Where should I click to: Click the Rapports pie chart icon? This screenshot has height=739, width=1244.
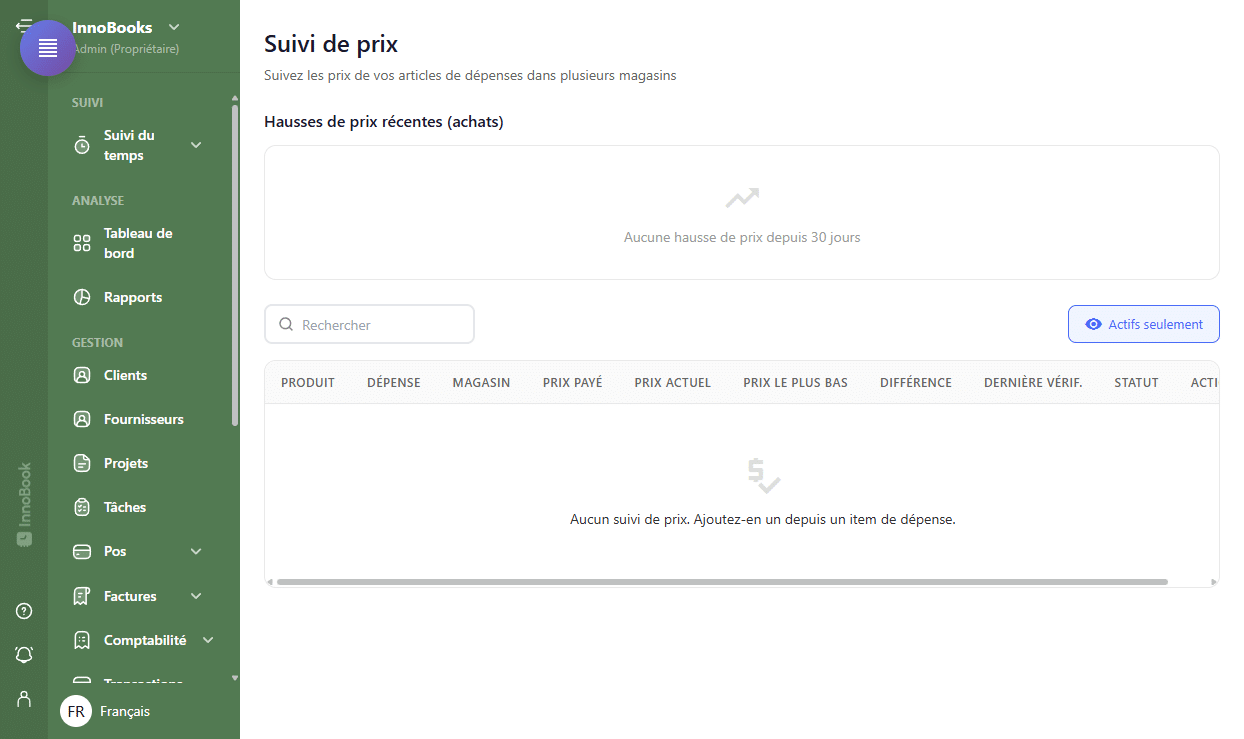pos(82,297)
